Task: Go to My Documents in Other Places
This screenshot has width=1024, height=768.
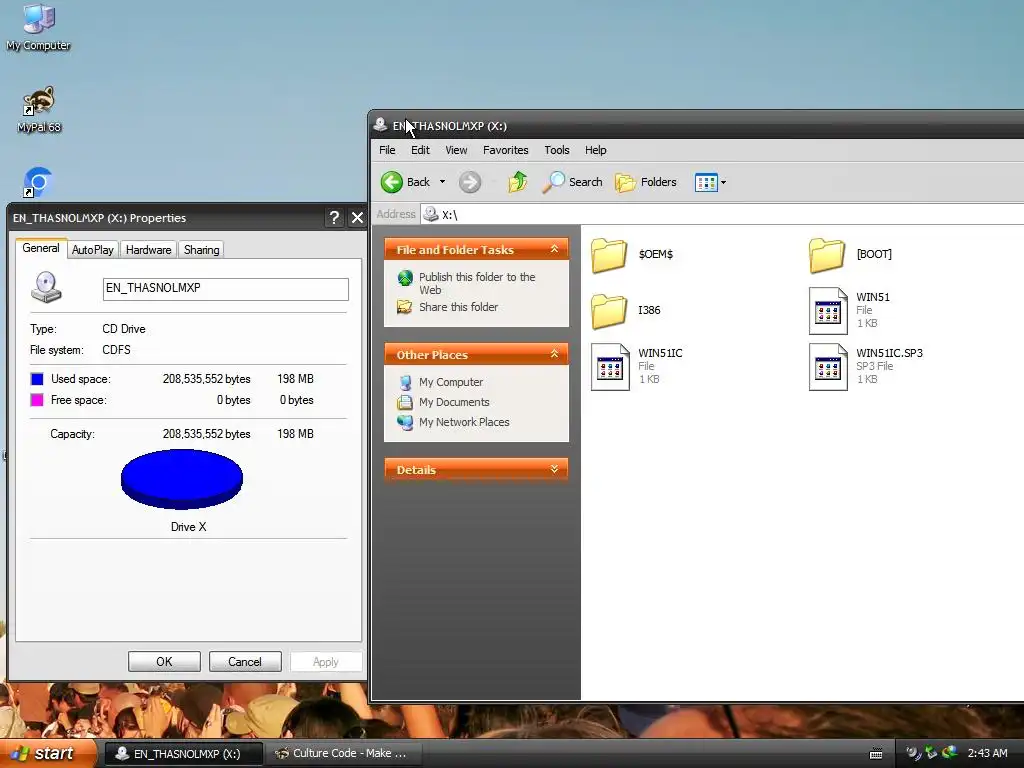Action: point(443,402)
